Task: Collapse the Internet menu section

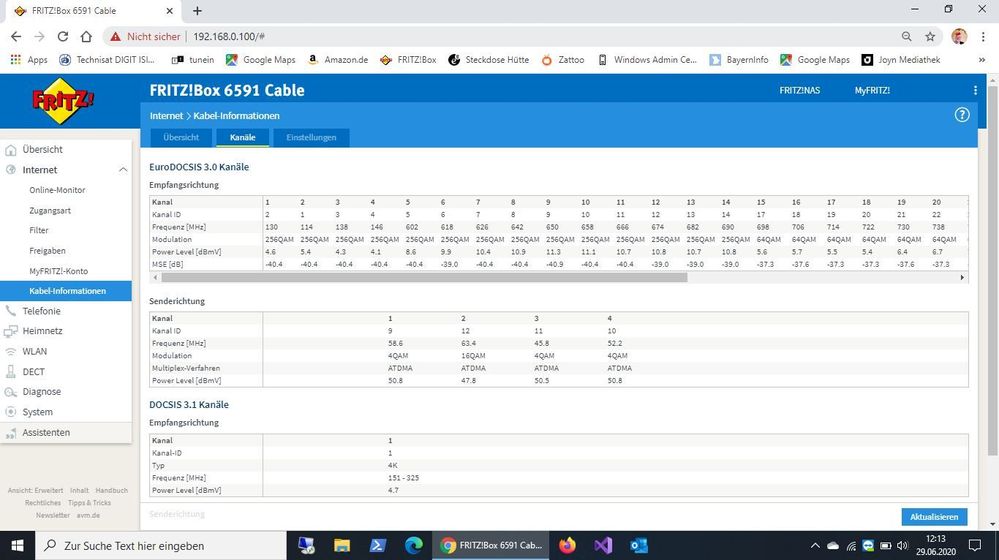Action: (x=123, y=170)
